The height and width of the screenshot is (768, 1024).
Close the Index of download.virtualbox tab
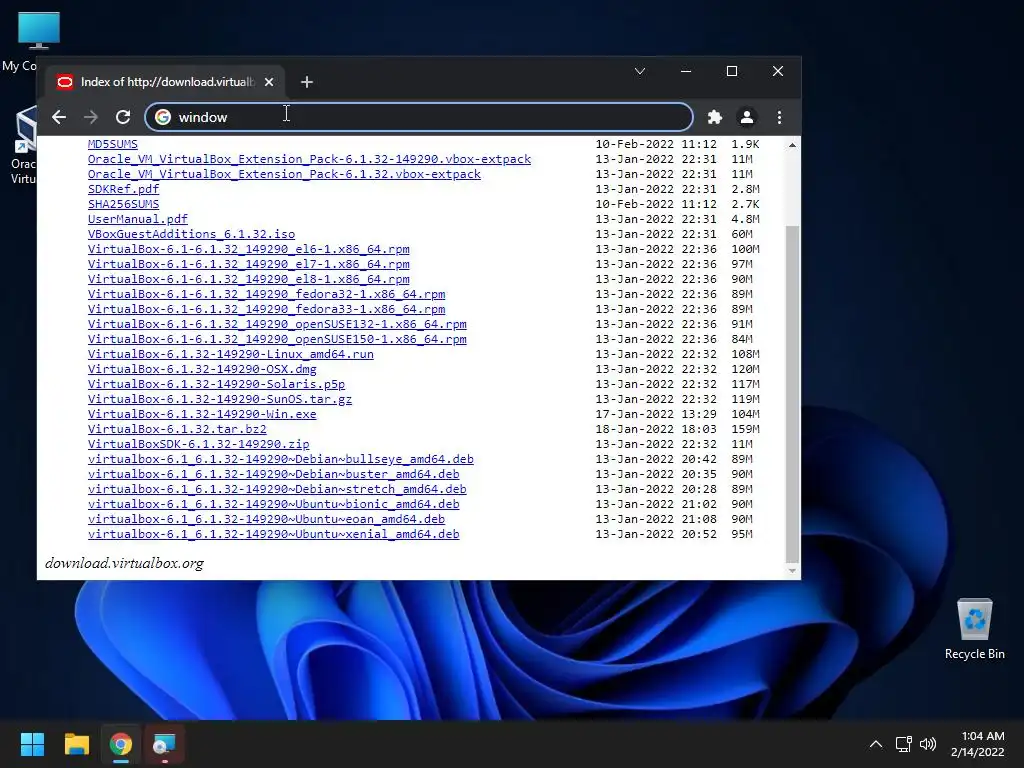pos(269,82)
